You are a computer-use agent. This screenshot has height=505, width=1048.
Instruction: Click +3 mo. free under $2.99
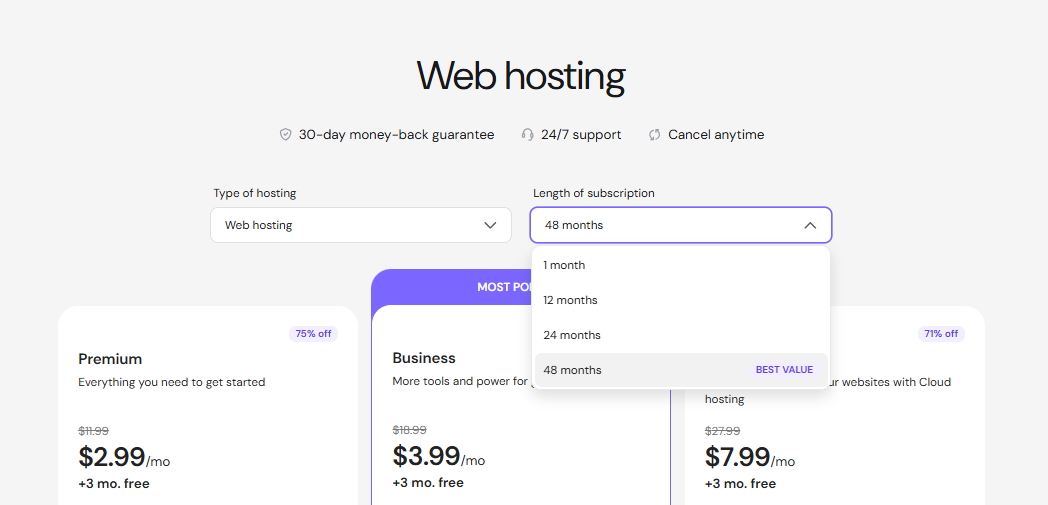click(114, 484)
